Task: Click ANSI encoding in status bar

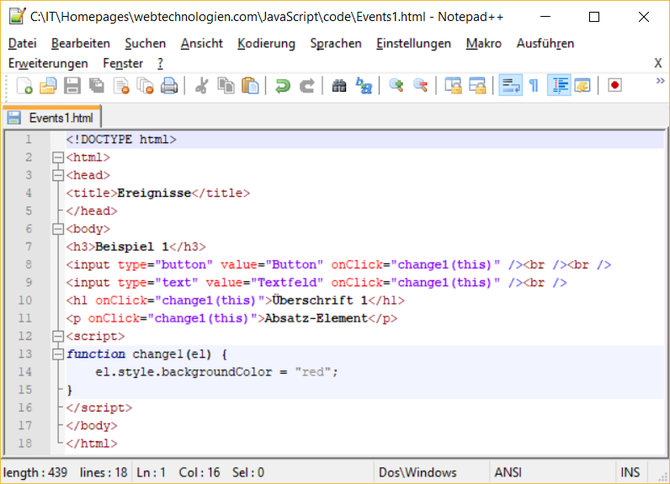Action: [508, 472]
